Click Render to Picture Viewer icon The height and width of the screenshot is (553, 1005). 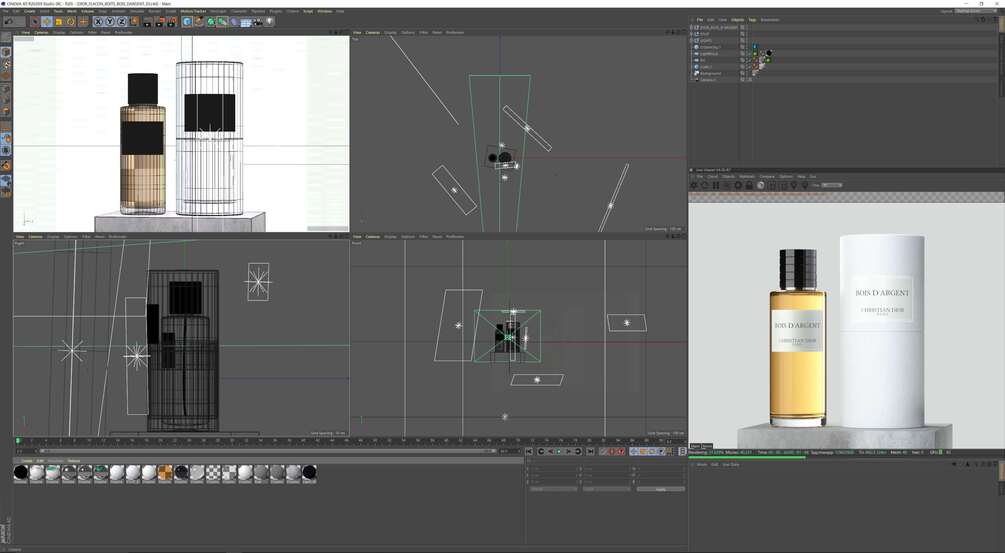(160, 22)
